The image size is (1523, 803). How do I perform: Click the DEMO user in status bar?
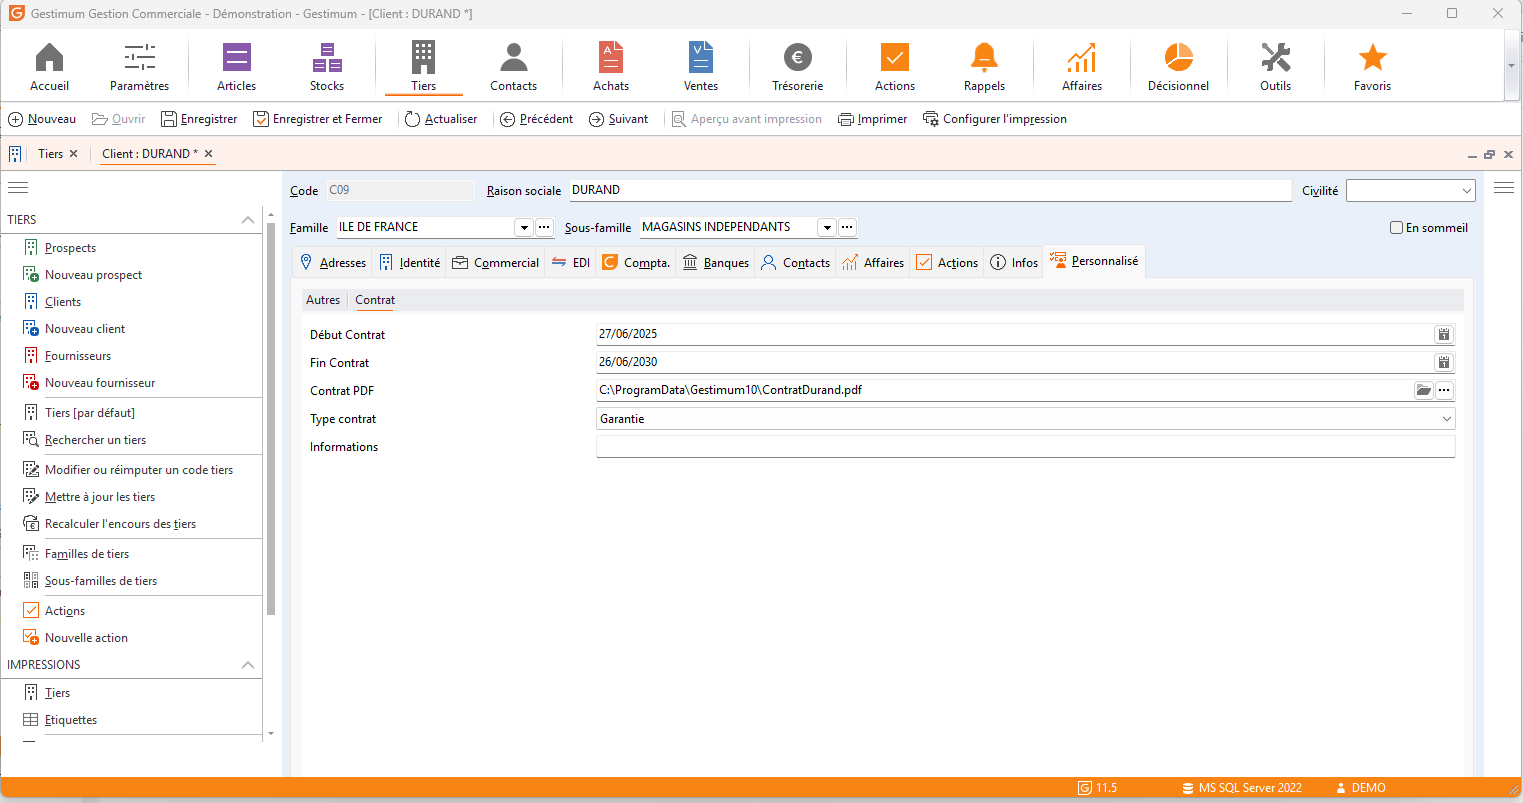coord(1361,788)
